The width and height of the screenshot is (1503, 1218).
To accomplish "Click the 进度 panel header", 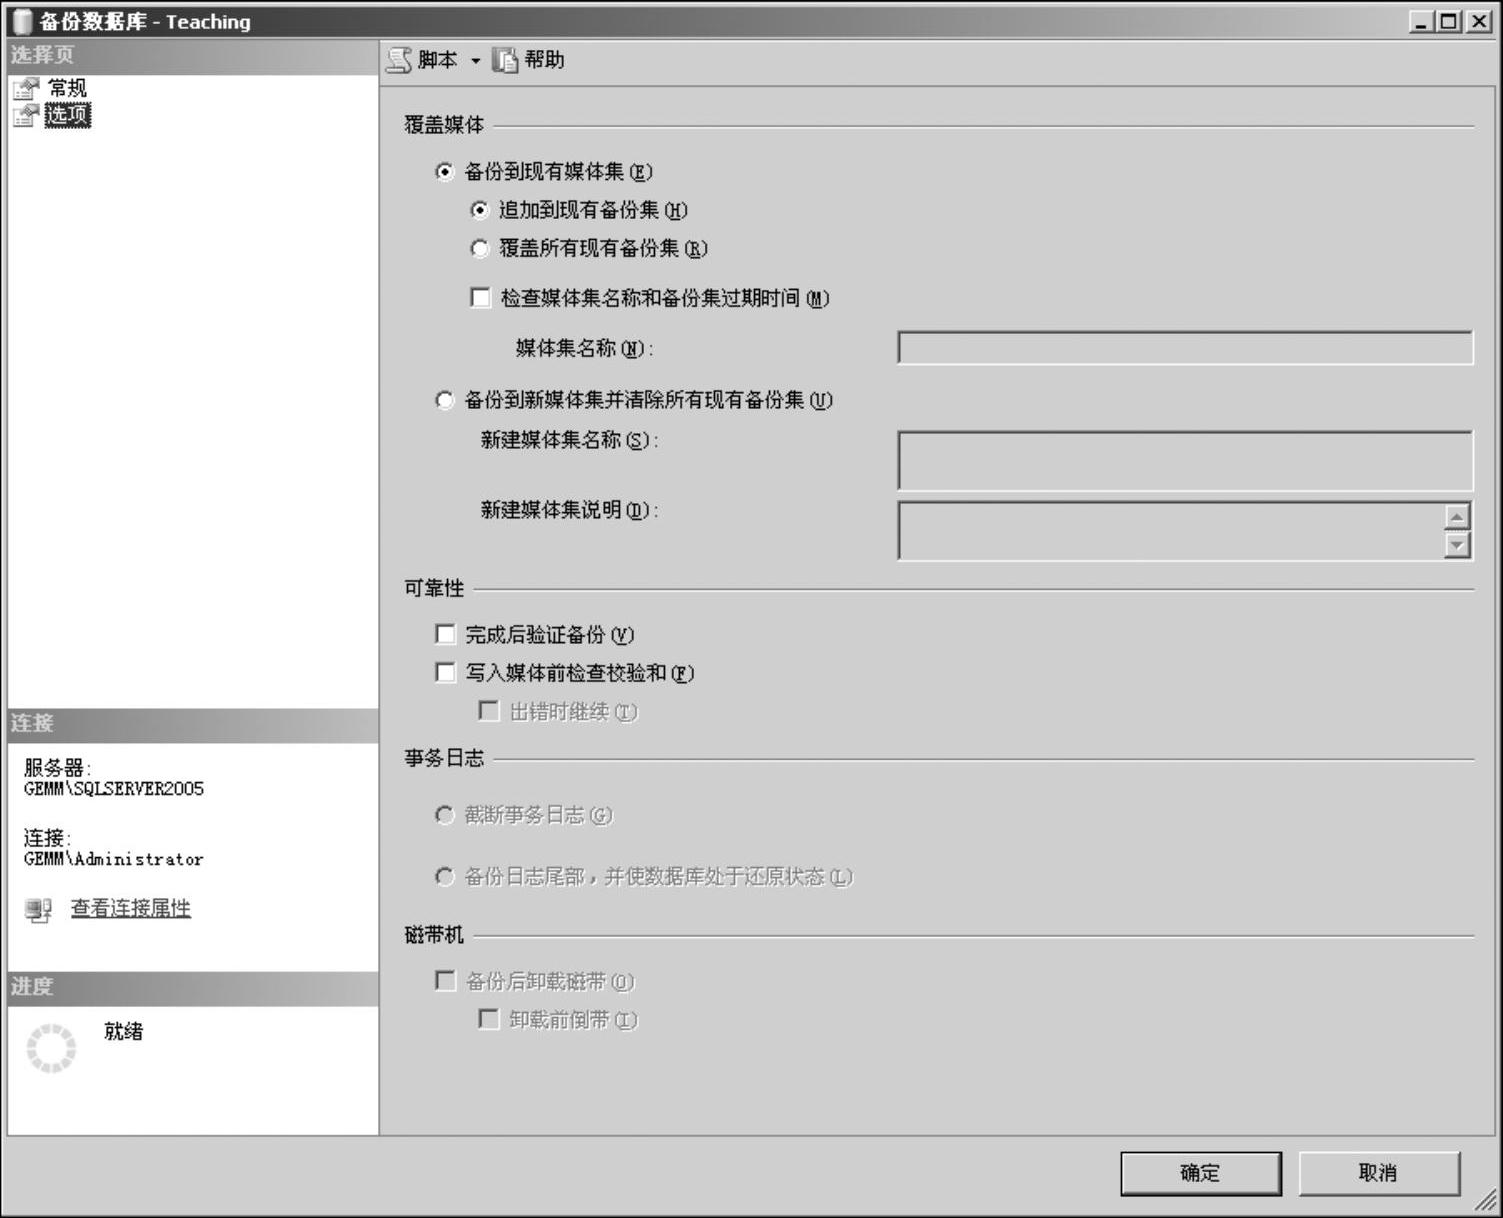I will pos(193,987).
